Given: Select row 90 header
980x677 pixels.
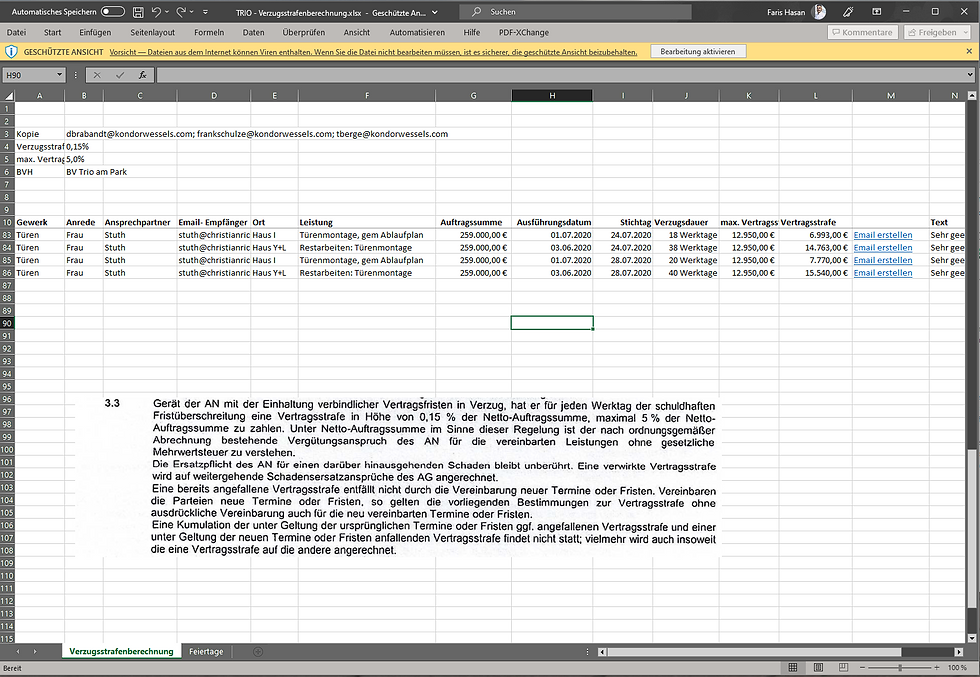Looking at the screenshot, I should [7, 323].
